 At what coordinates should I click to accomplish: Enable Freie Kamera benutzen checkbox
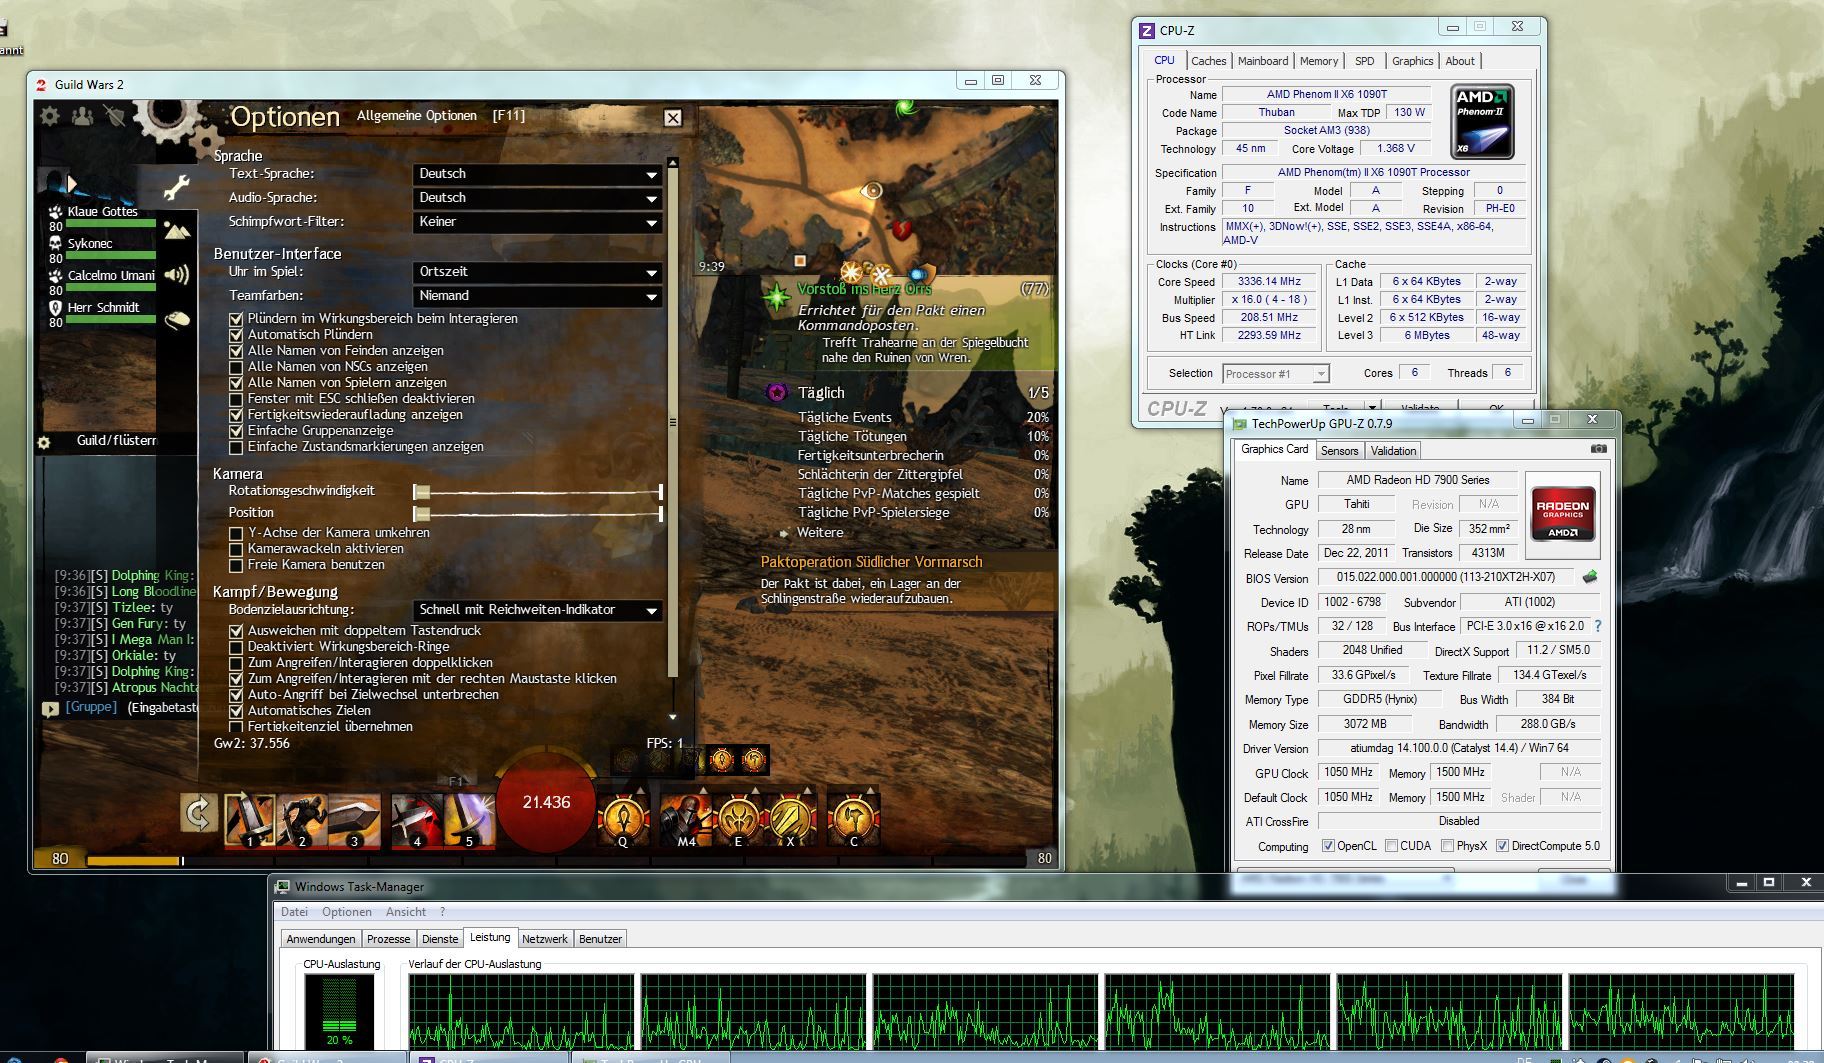pos(236,565)
